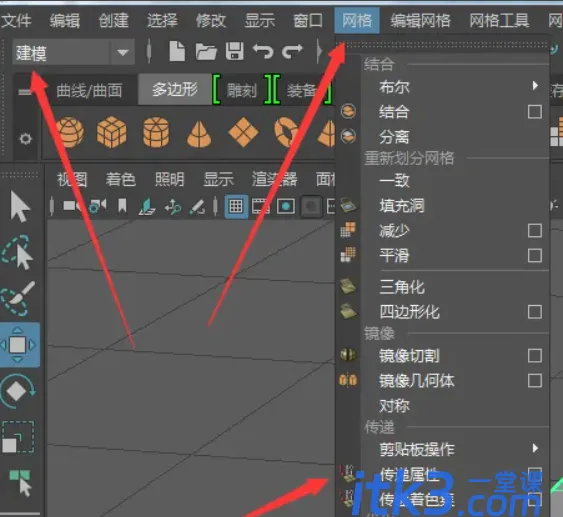Click the Save scene icon
This screenshot has height=517, width=563.
pyautogui.click(x=235, y=51)
